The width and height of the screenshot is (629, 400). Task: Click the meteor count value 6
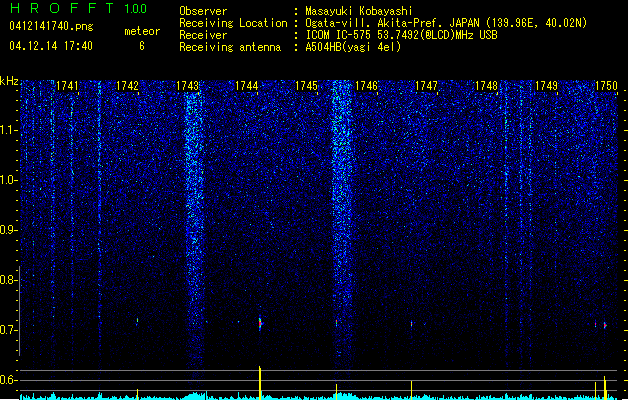point(142,46)
